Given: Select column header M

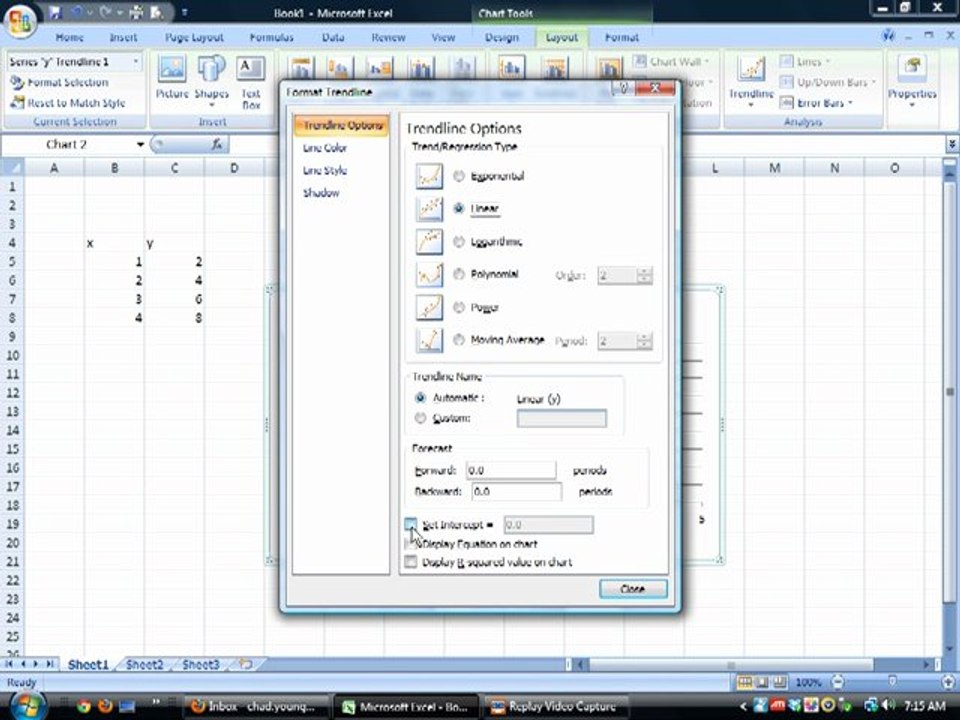Looking at the screenshot, I should pyautogui.click(x=774, y=168).
